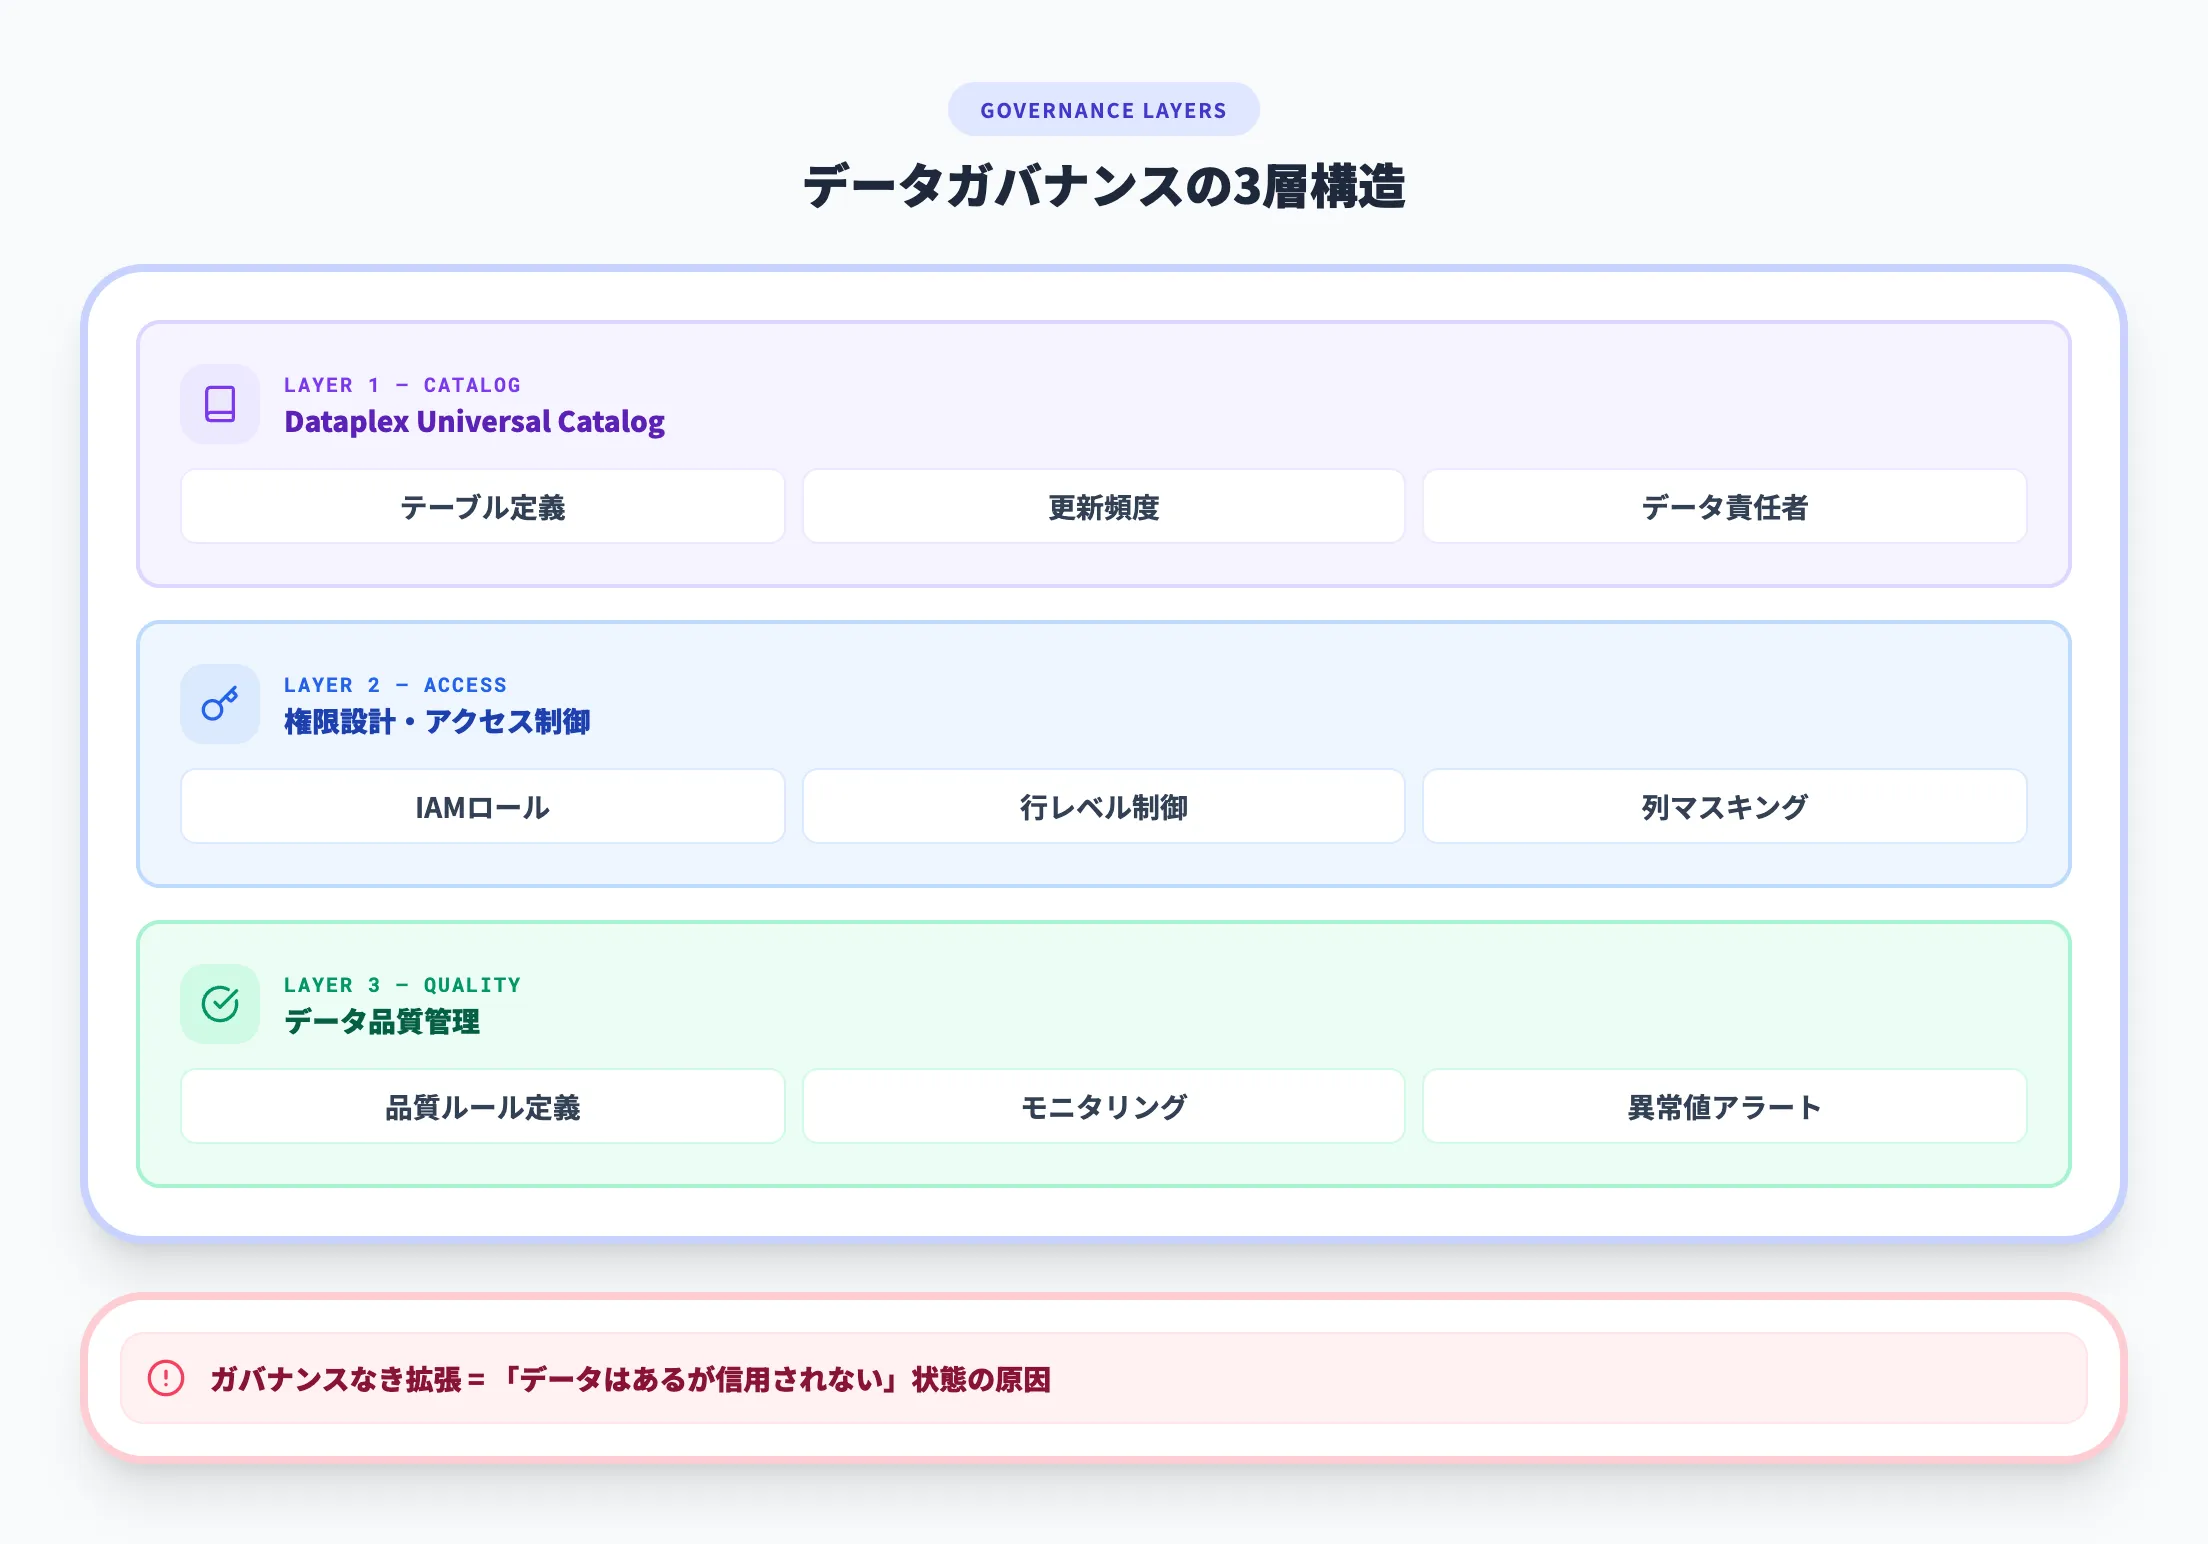This screenshot has width=2208, height=1544.
Task: Select the 異常値アラート chip
Action: (1723, 1106)
